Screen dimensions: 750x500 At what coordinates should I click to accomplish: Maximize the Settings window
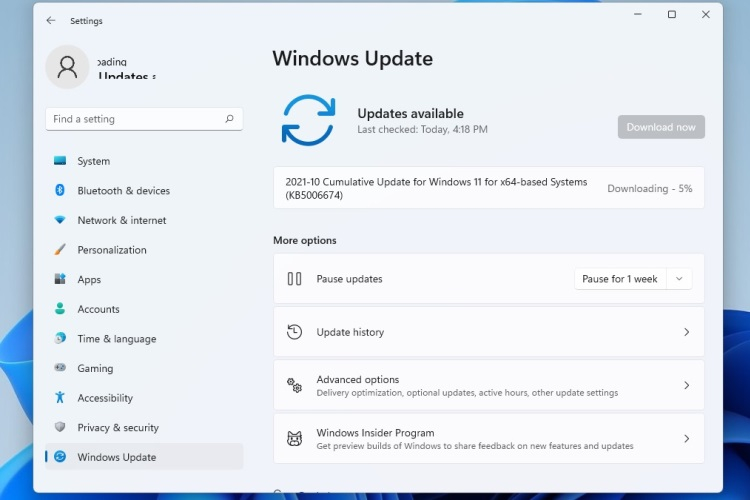tap(672, 14)
